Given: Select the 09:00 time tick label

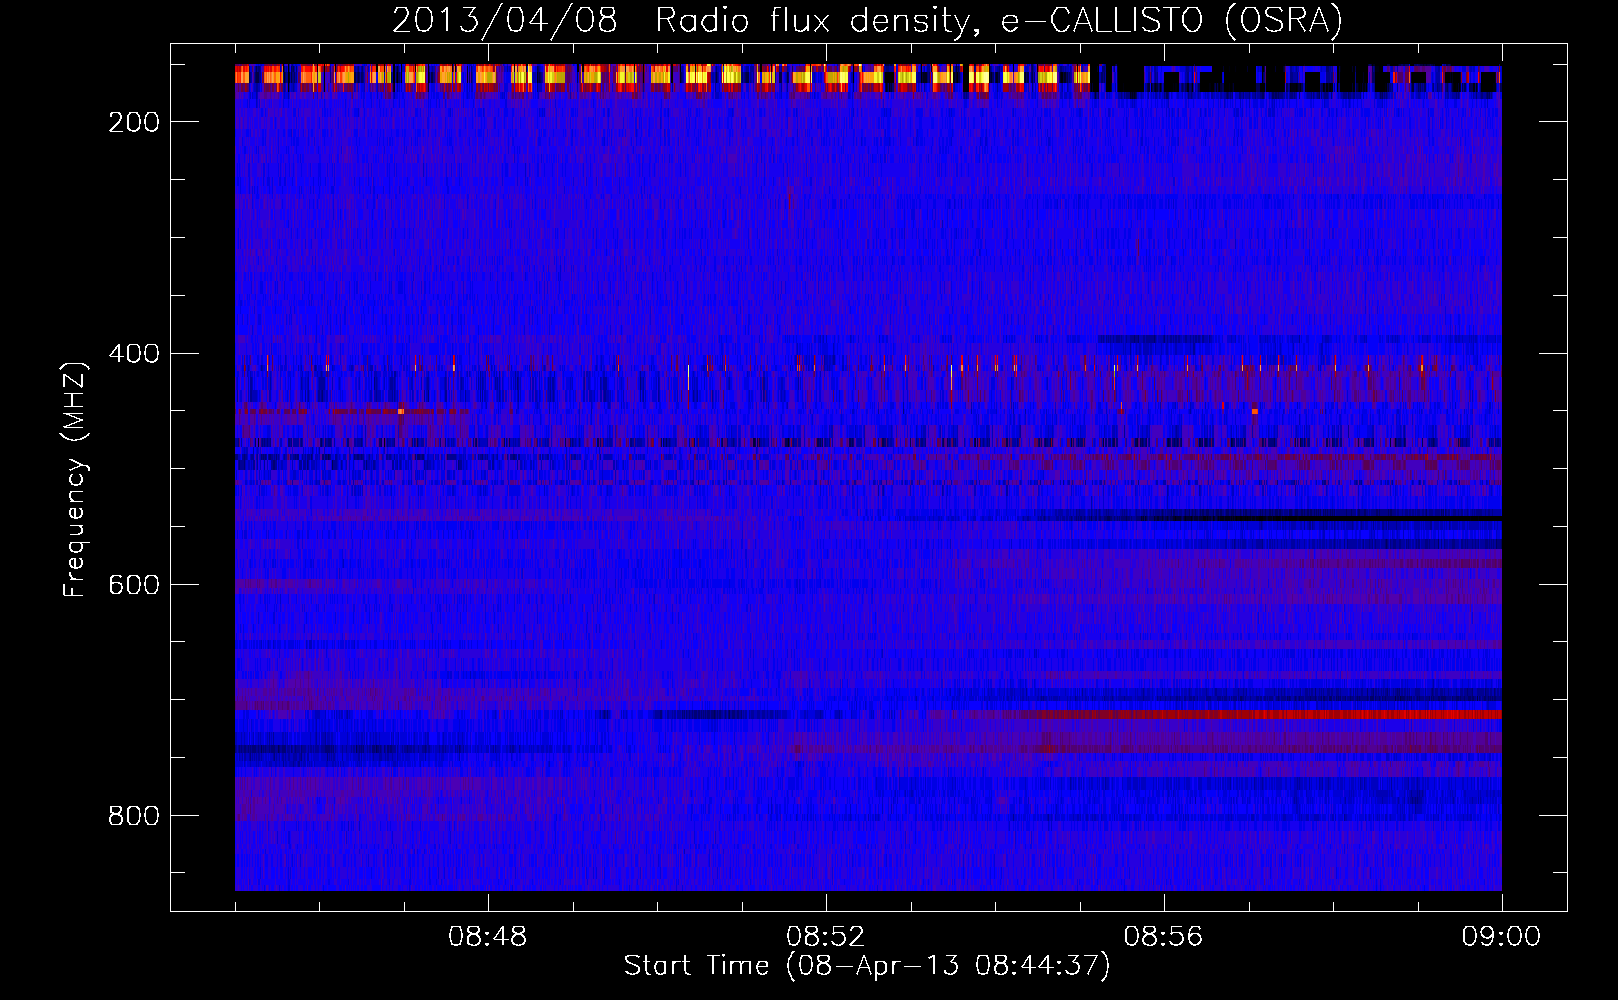Looking at the screenshot, I should 1502,937.
